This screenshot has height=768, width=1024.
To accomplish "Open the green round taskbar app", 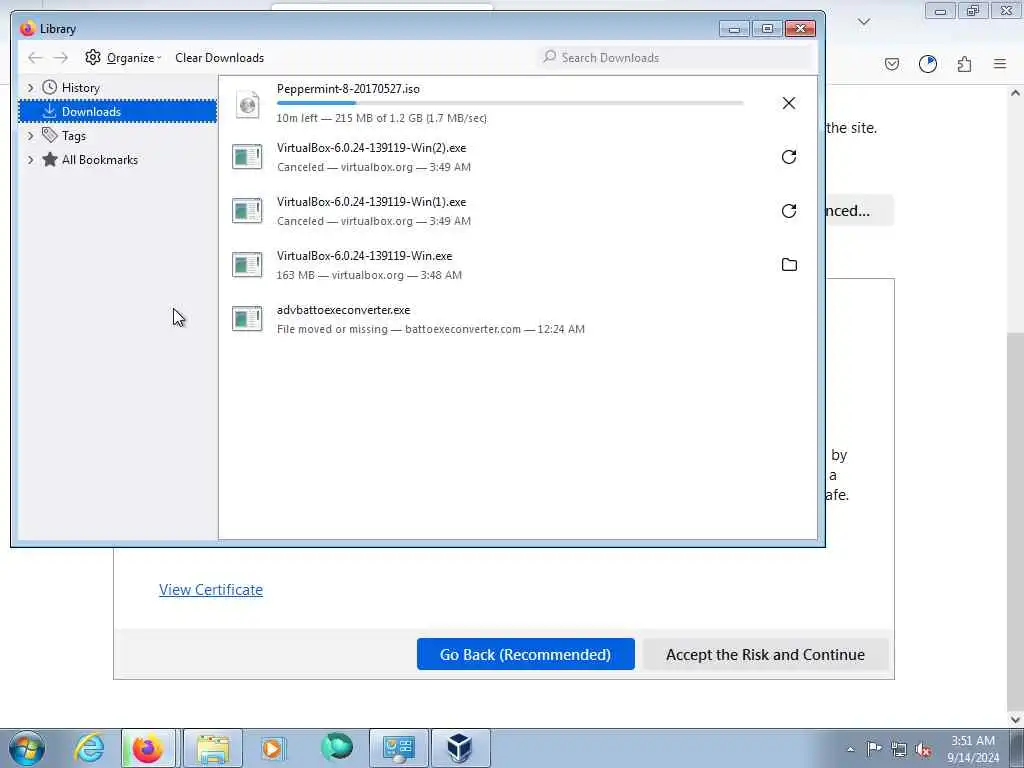I will [337, 748].
